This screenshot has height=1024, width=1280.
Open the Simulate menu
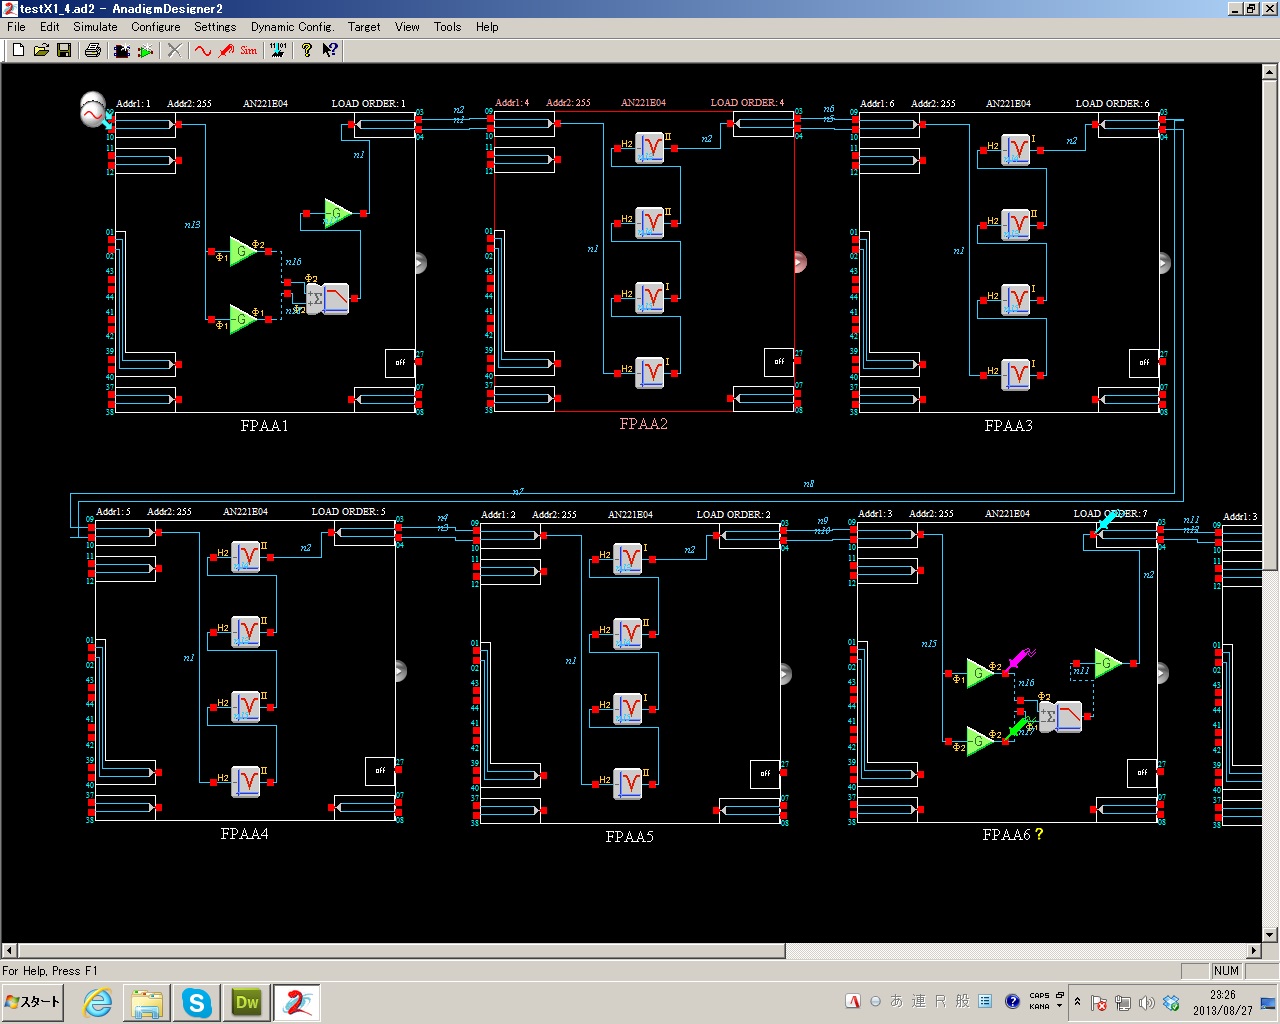point(95,27)
